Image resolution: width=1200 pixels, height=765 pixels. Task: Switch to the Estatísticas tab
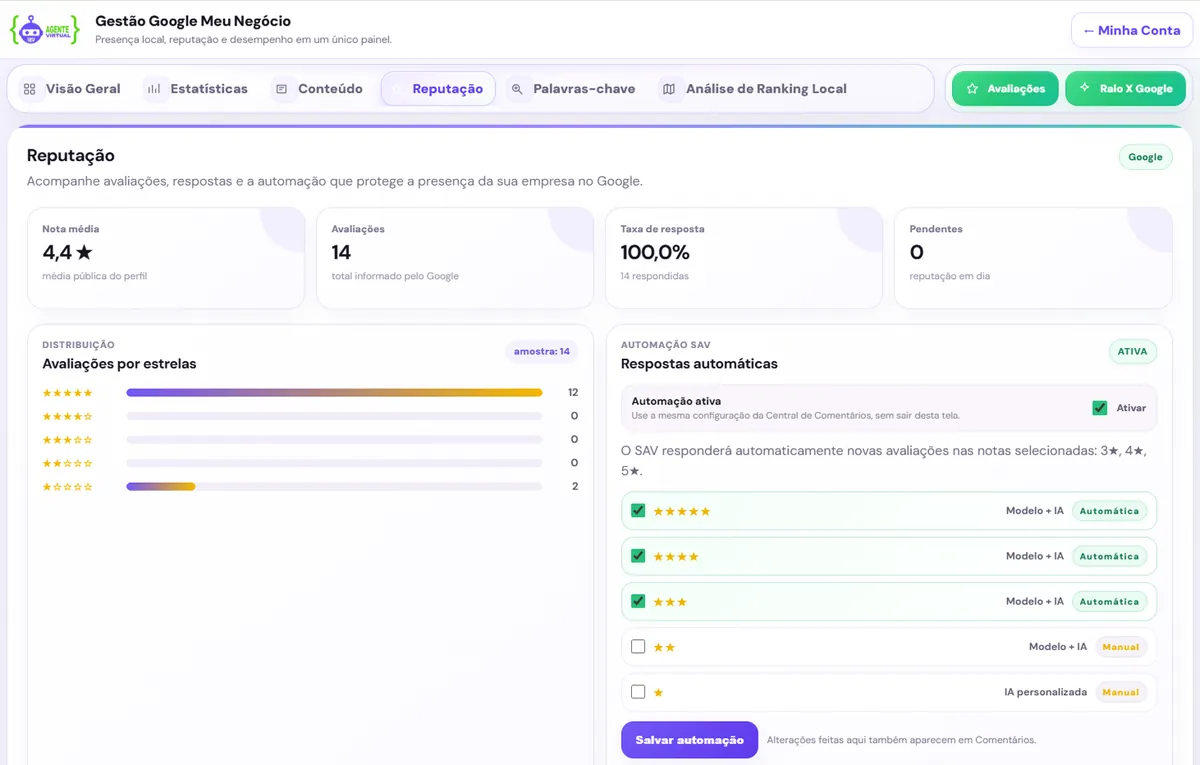pyautogui.click(x=197, y=89)
